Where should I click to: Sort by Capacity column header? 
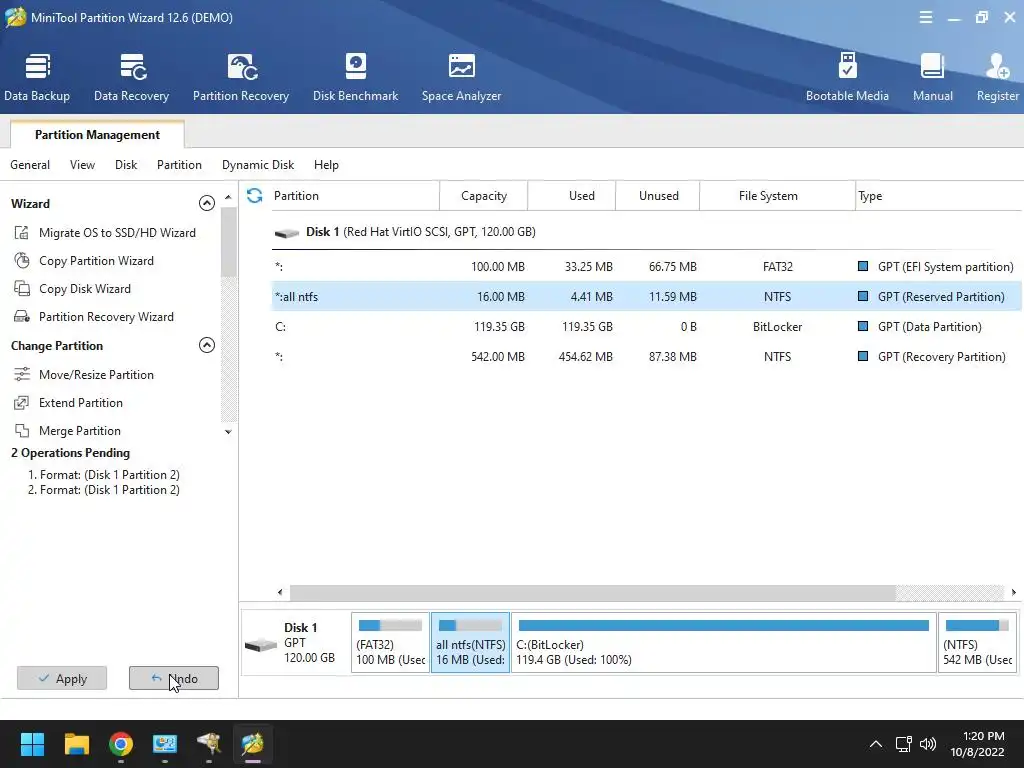point(483,195)
